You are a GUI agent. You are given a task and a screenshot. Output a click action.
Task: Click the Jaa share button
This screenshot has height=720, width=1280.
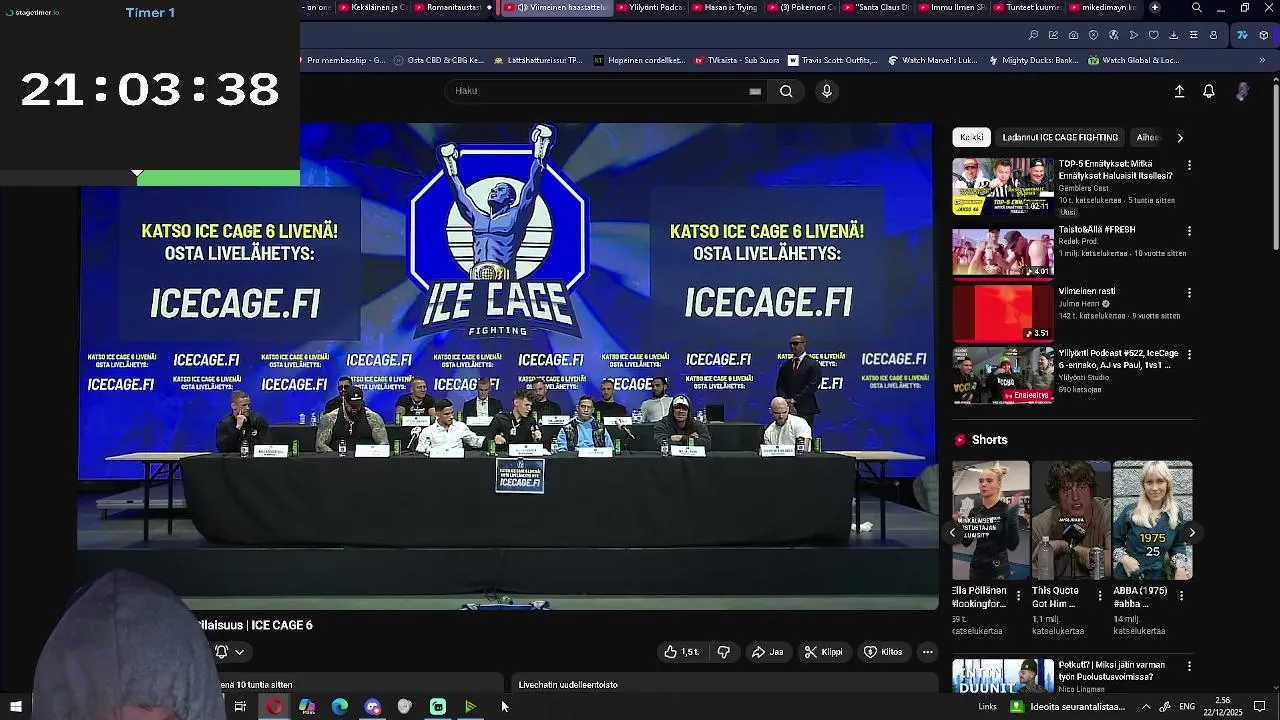[x=768, y=652]
